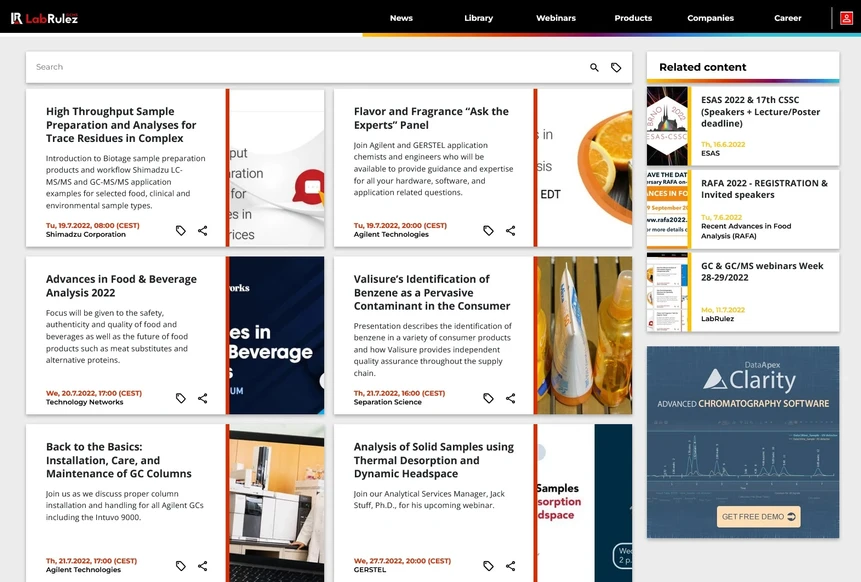Image resolution: width=861 pixels, height=582 pixels.
Task: Click GERSTEL company name
Action: click(370, 570)
